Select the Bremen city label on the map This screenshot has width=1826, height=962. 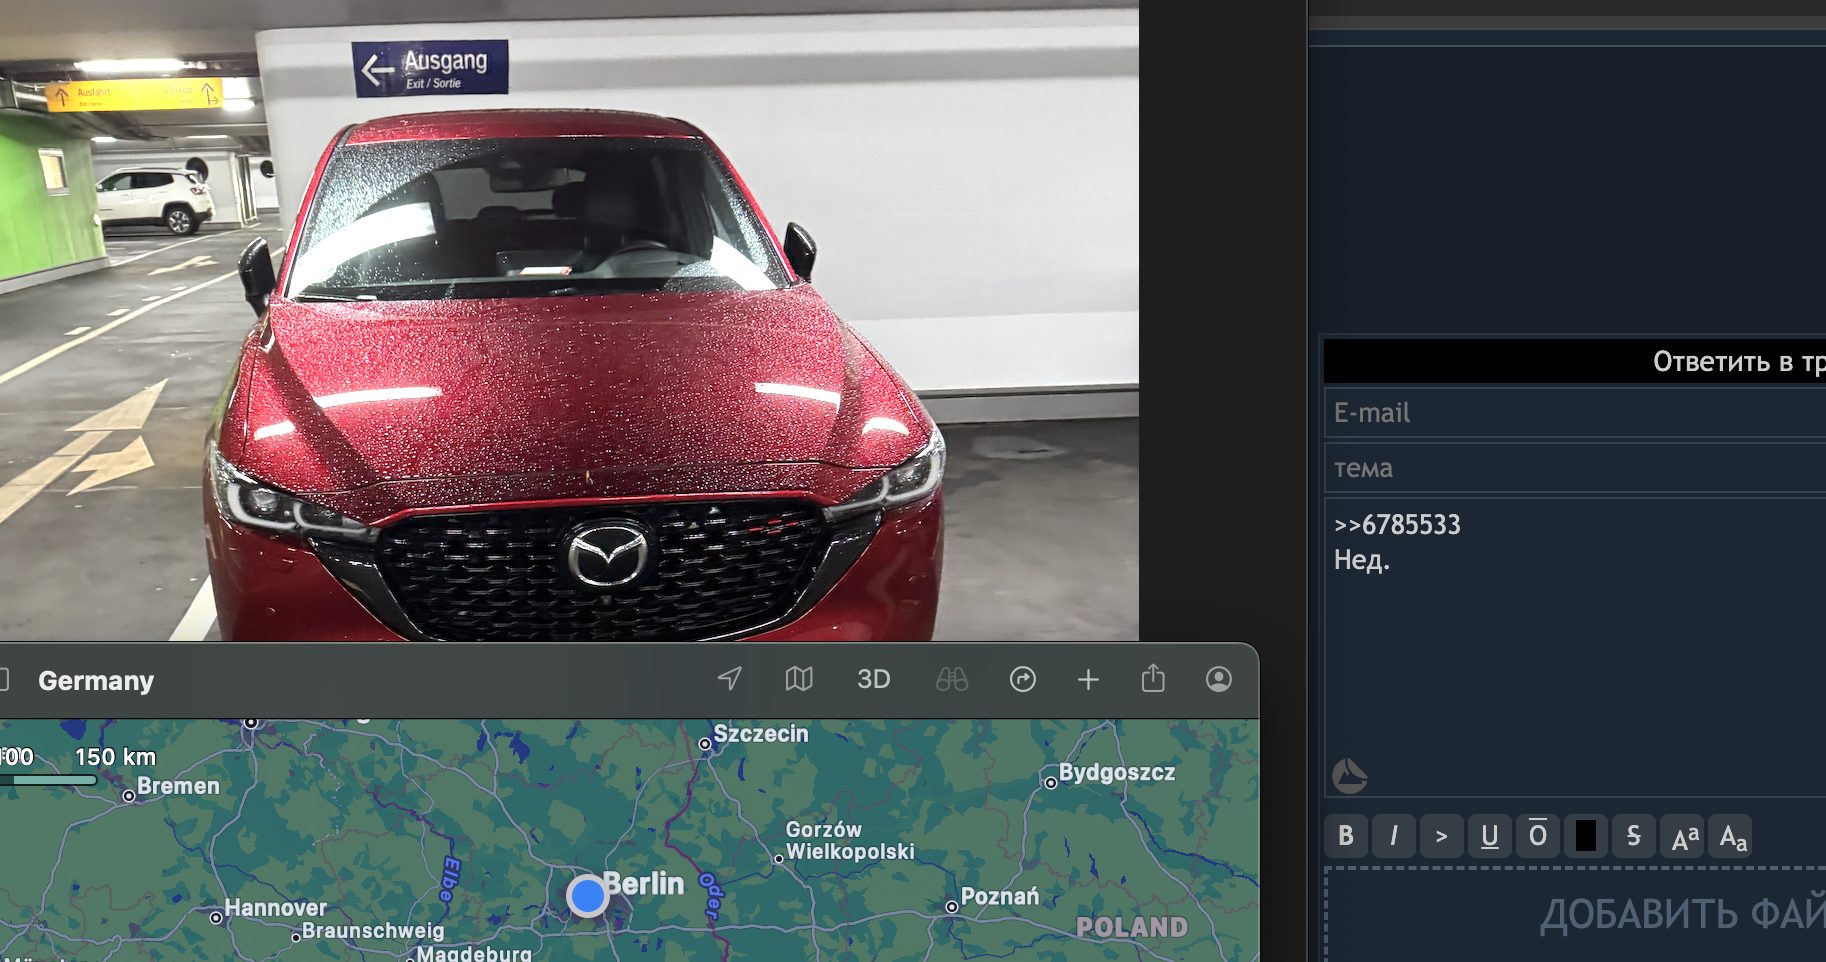pyautogui.click(x=178, y=786)
